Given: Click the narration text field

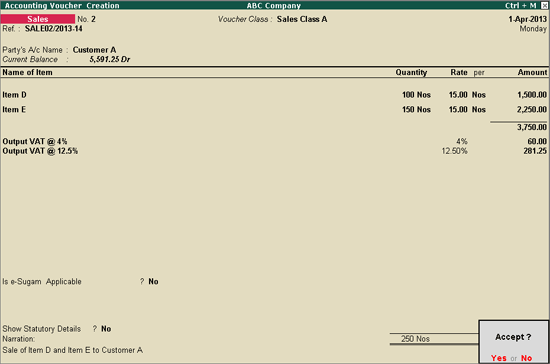Looking at the screenshot, I should tap(73, 350).
